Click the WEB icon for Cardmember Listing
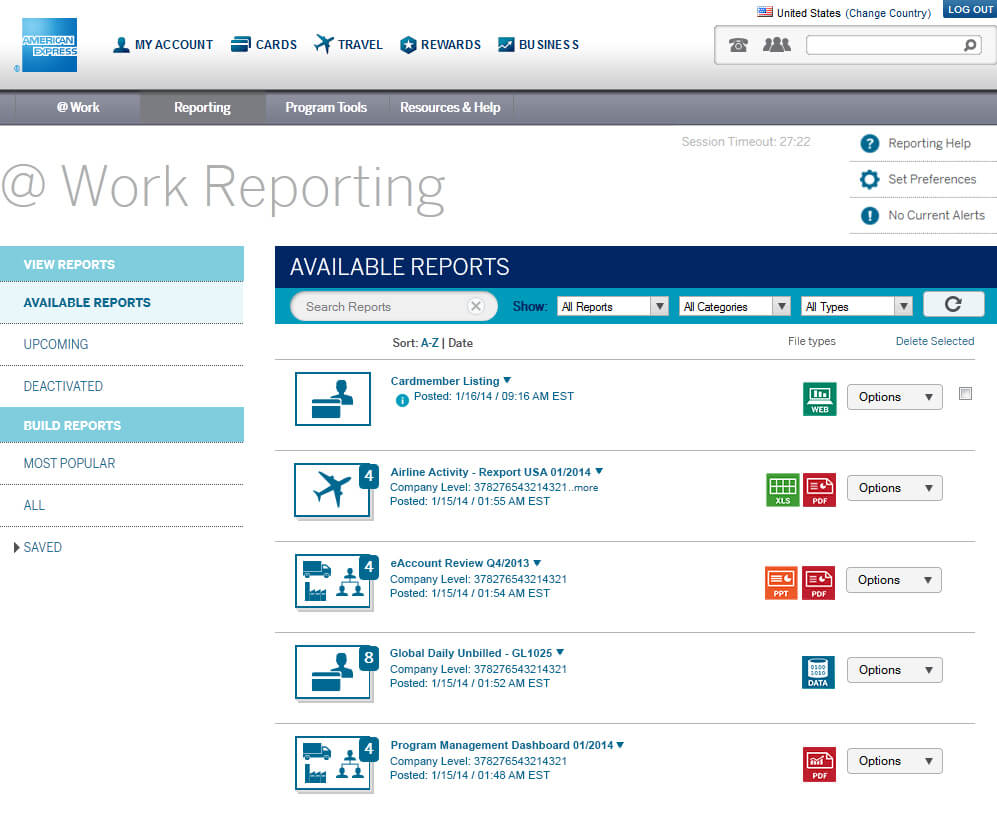The width and height of the screenshot is (997, 813). click(x=819, y=396)
